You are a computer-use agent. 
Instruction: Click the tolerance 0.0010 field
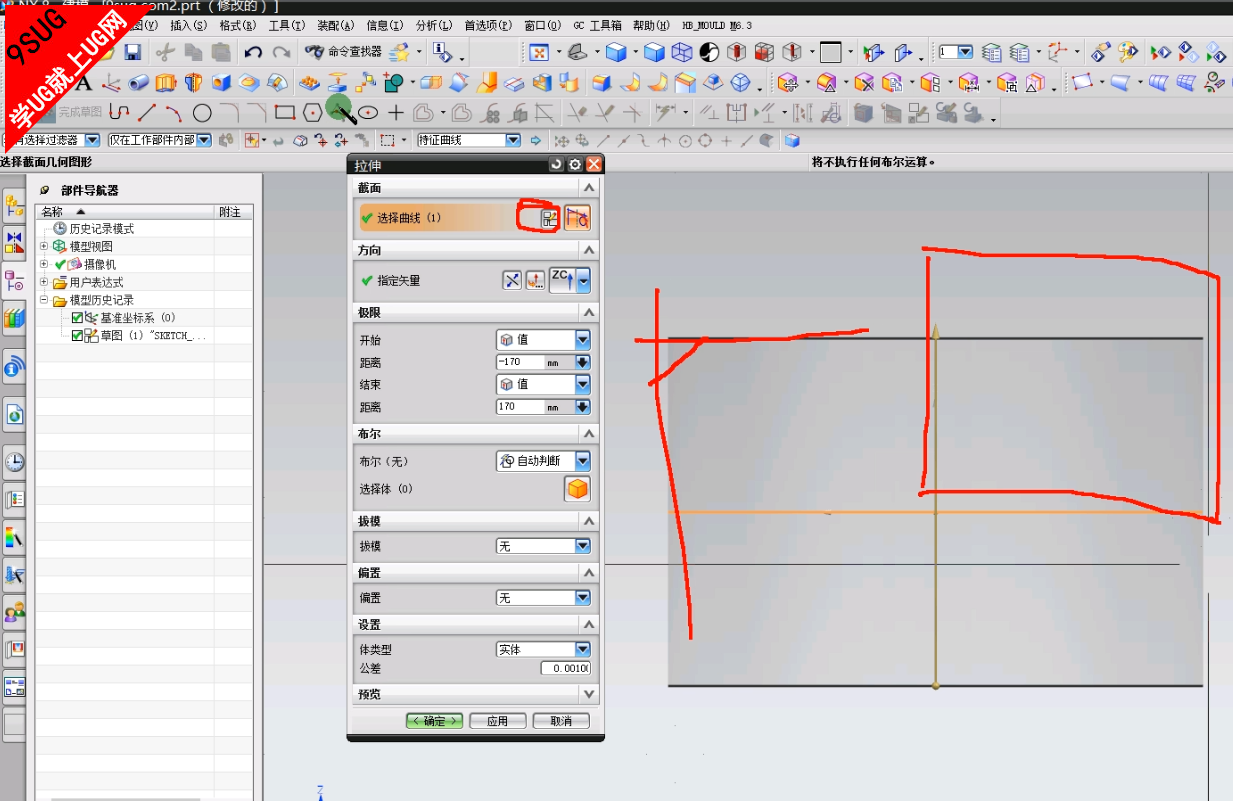click(565, 668)
